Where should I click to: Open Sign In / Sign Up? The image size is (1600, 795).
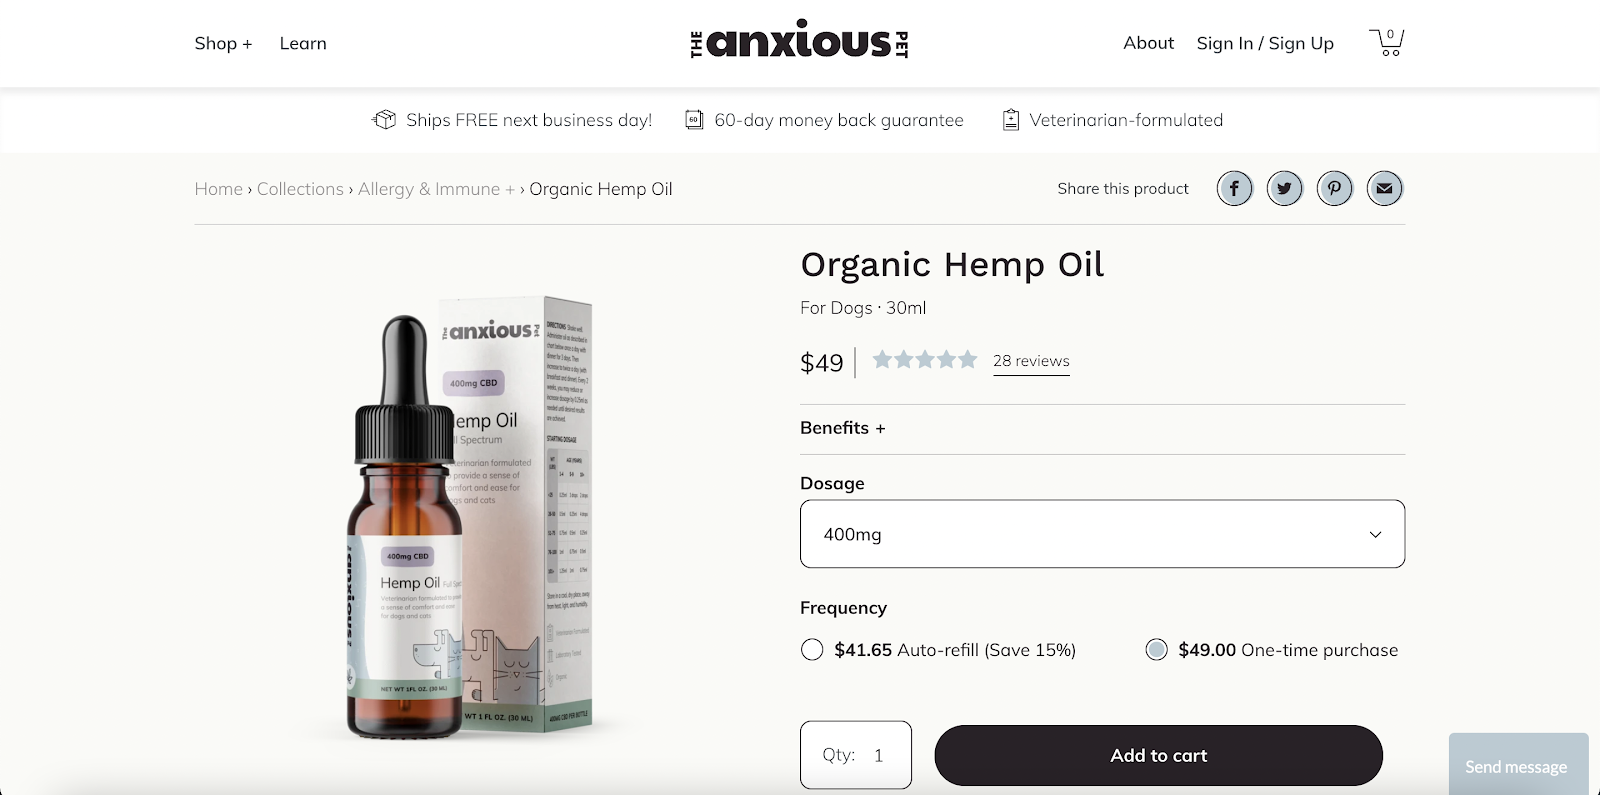coord(1265,43)
